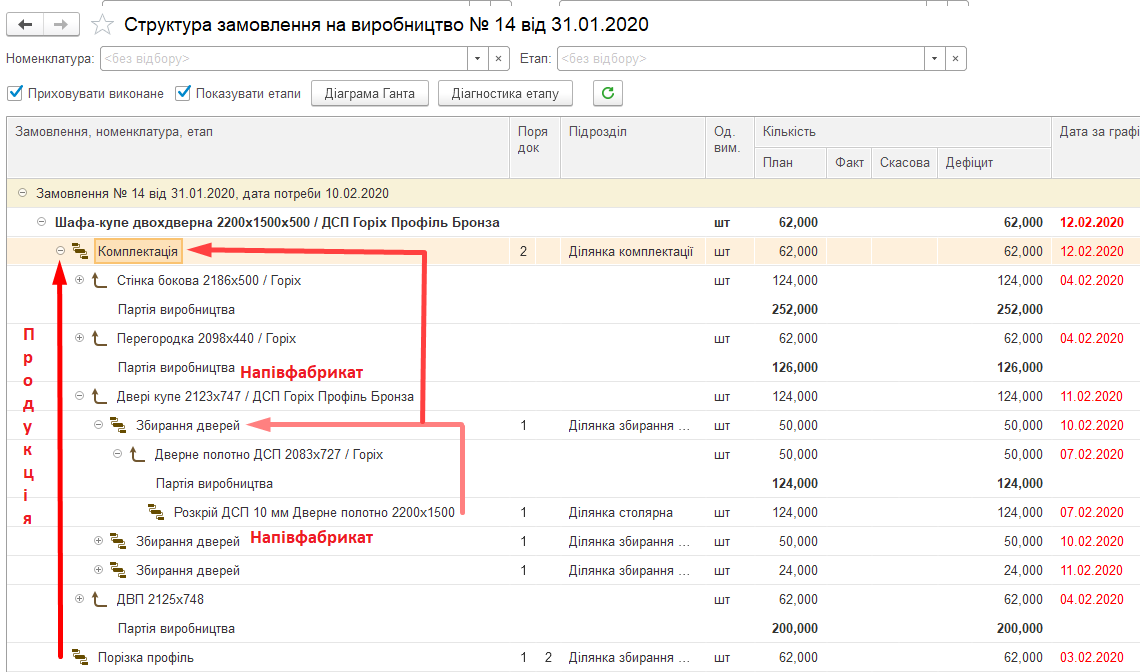Image resolution: width=1140 pixels, height=672 pixels.
Task: Clear the Номенклатура filter with the X button
Action: click(499, 59)
